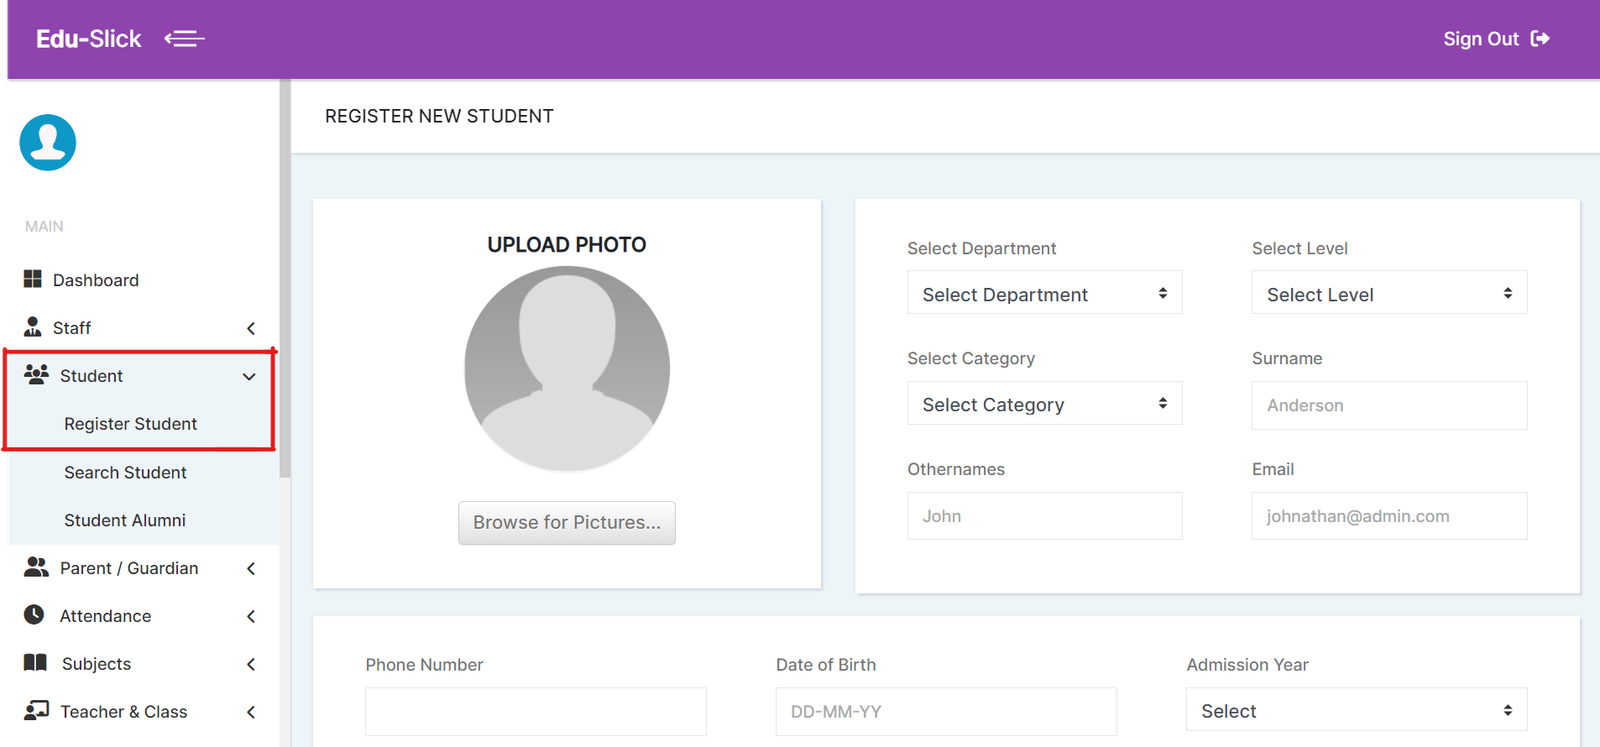Image resolution: width=1600 pixels, height=747 pixels.
Task: Open the Select Category dropdown
Action: point(1044,404)
